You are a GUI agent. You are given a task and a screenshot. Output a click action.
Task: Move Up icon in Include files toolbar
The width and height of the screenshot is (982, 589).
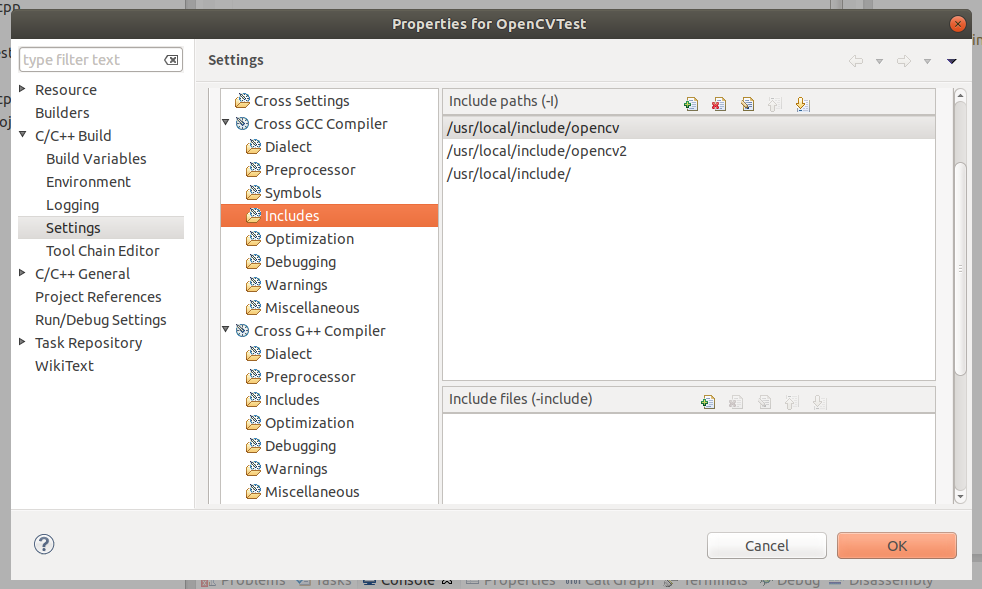point(792,402)
